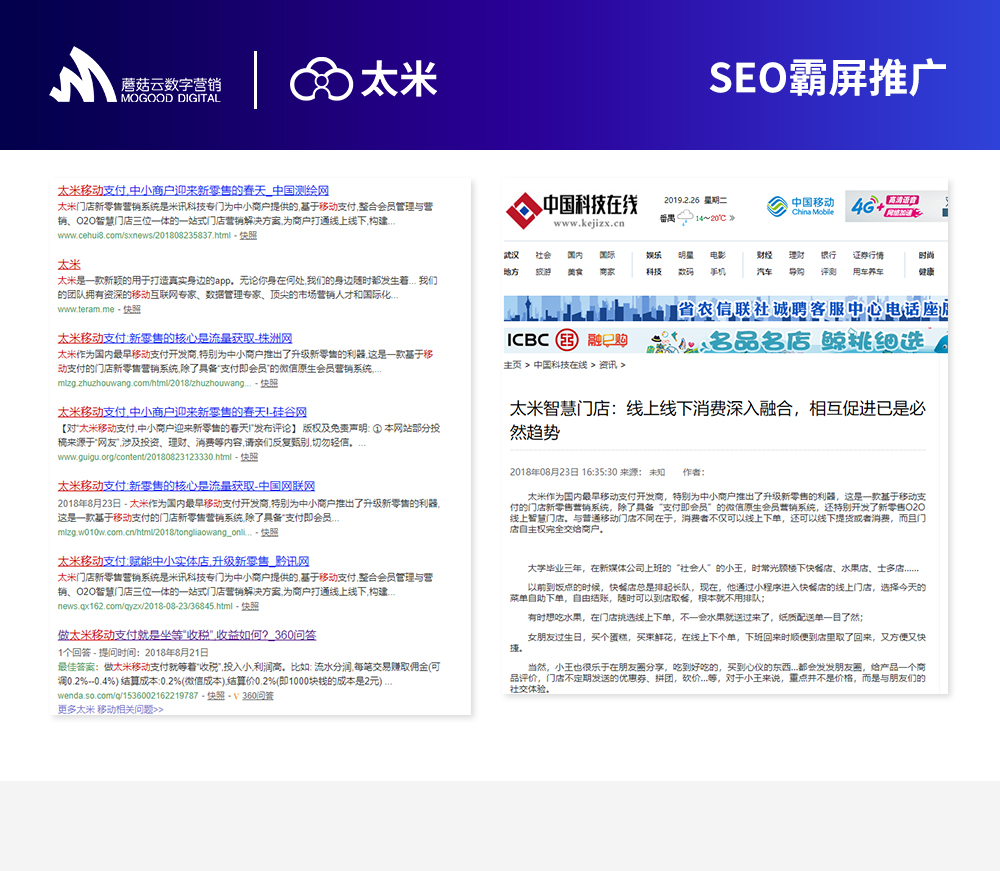Select 用车养车 in the news navigation
Viewport: 1000px width, 871px height.
point(868,272)
